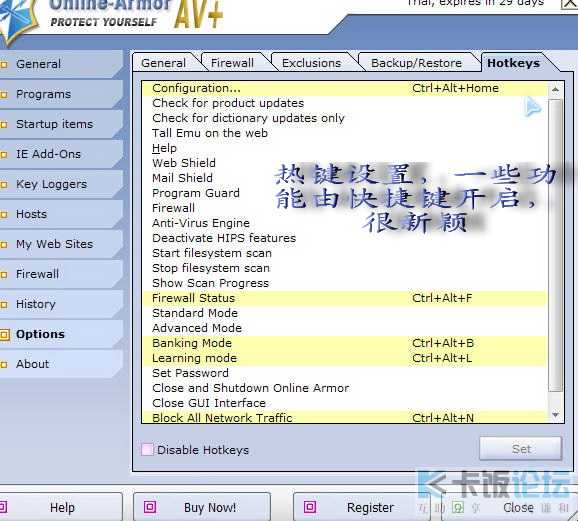Select Close GUI Interface row
The width and height of the screenshot is (578, 521).
[345, 403]
